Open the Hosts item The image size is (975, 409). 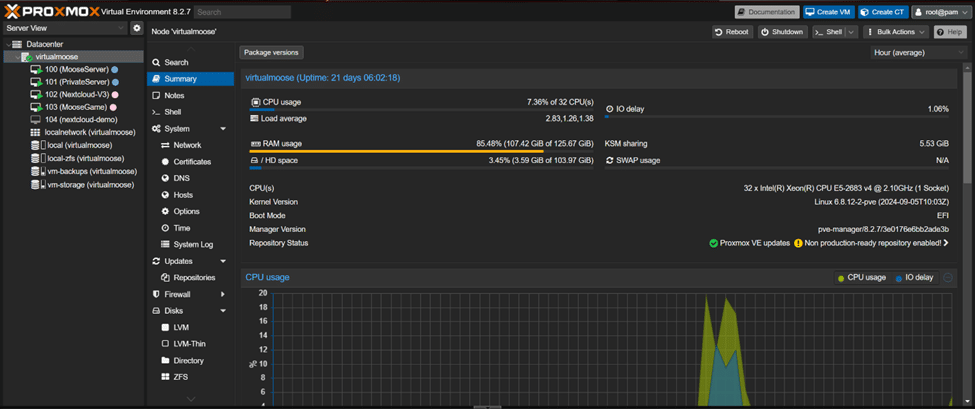(190, 195)
